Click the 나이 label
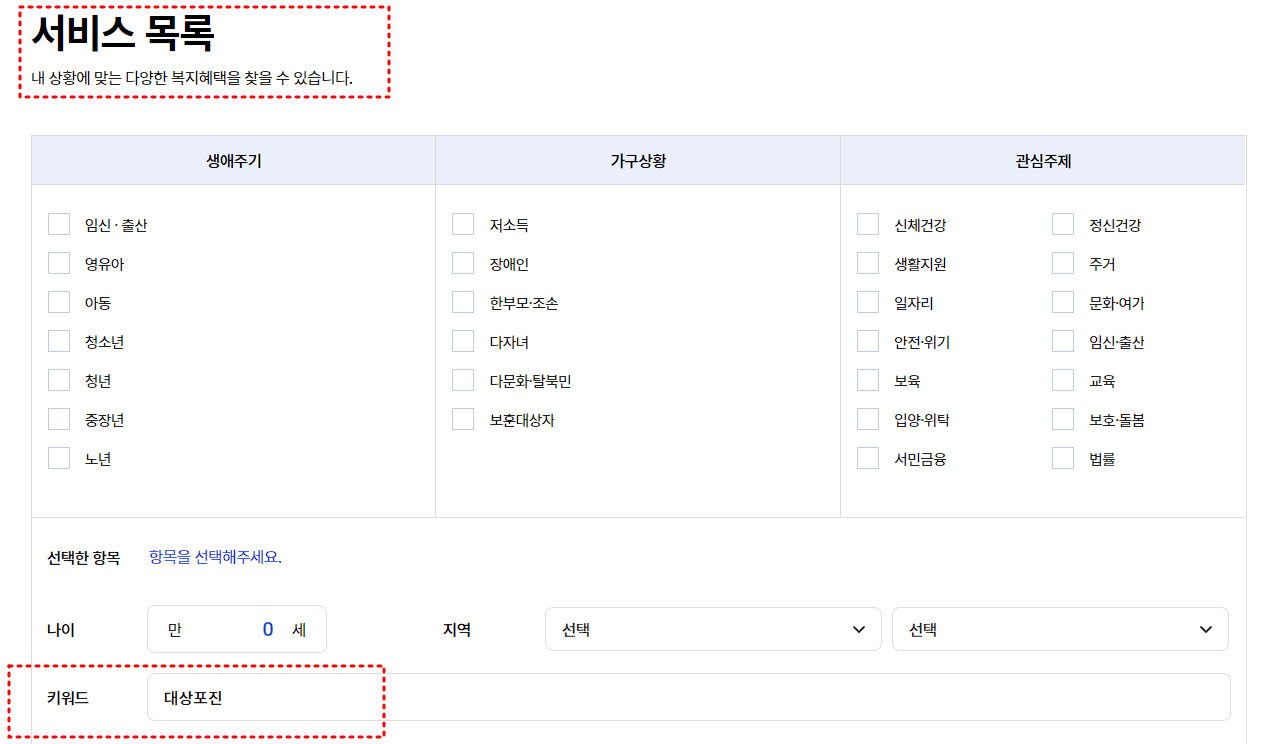1268x744 pixels. [61, 629]
